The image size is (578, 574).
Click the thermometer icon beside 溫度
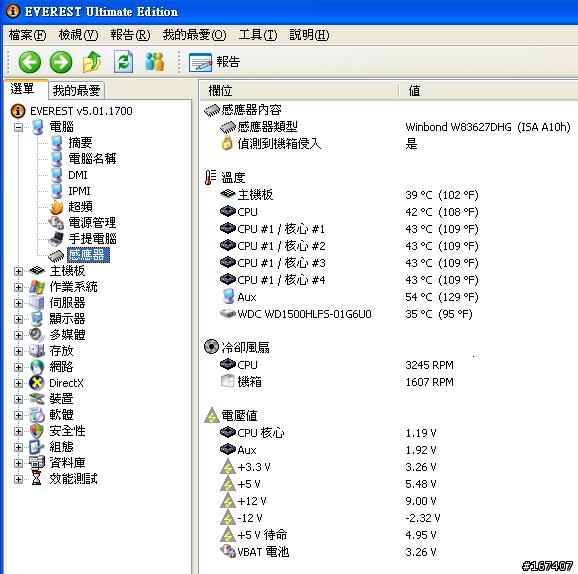point(210,177)
